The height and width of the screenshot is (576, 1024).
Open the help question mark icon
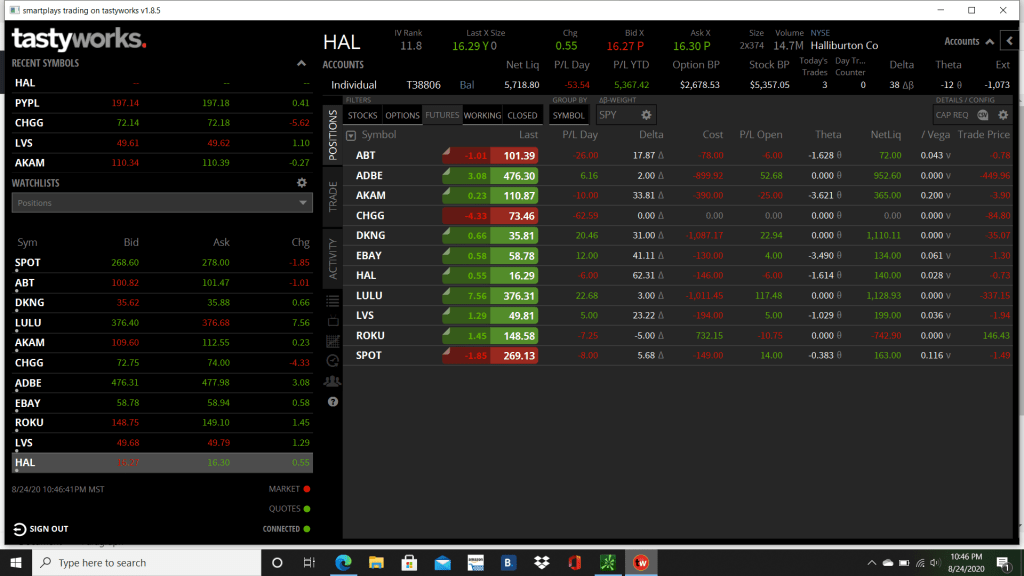[x=333, y=401]
